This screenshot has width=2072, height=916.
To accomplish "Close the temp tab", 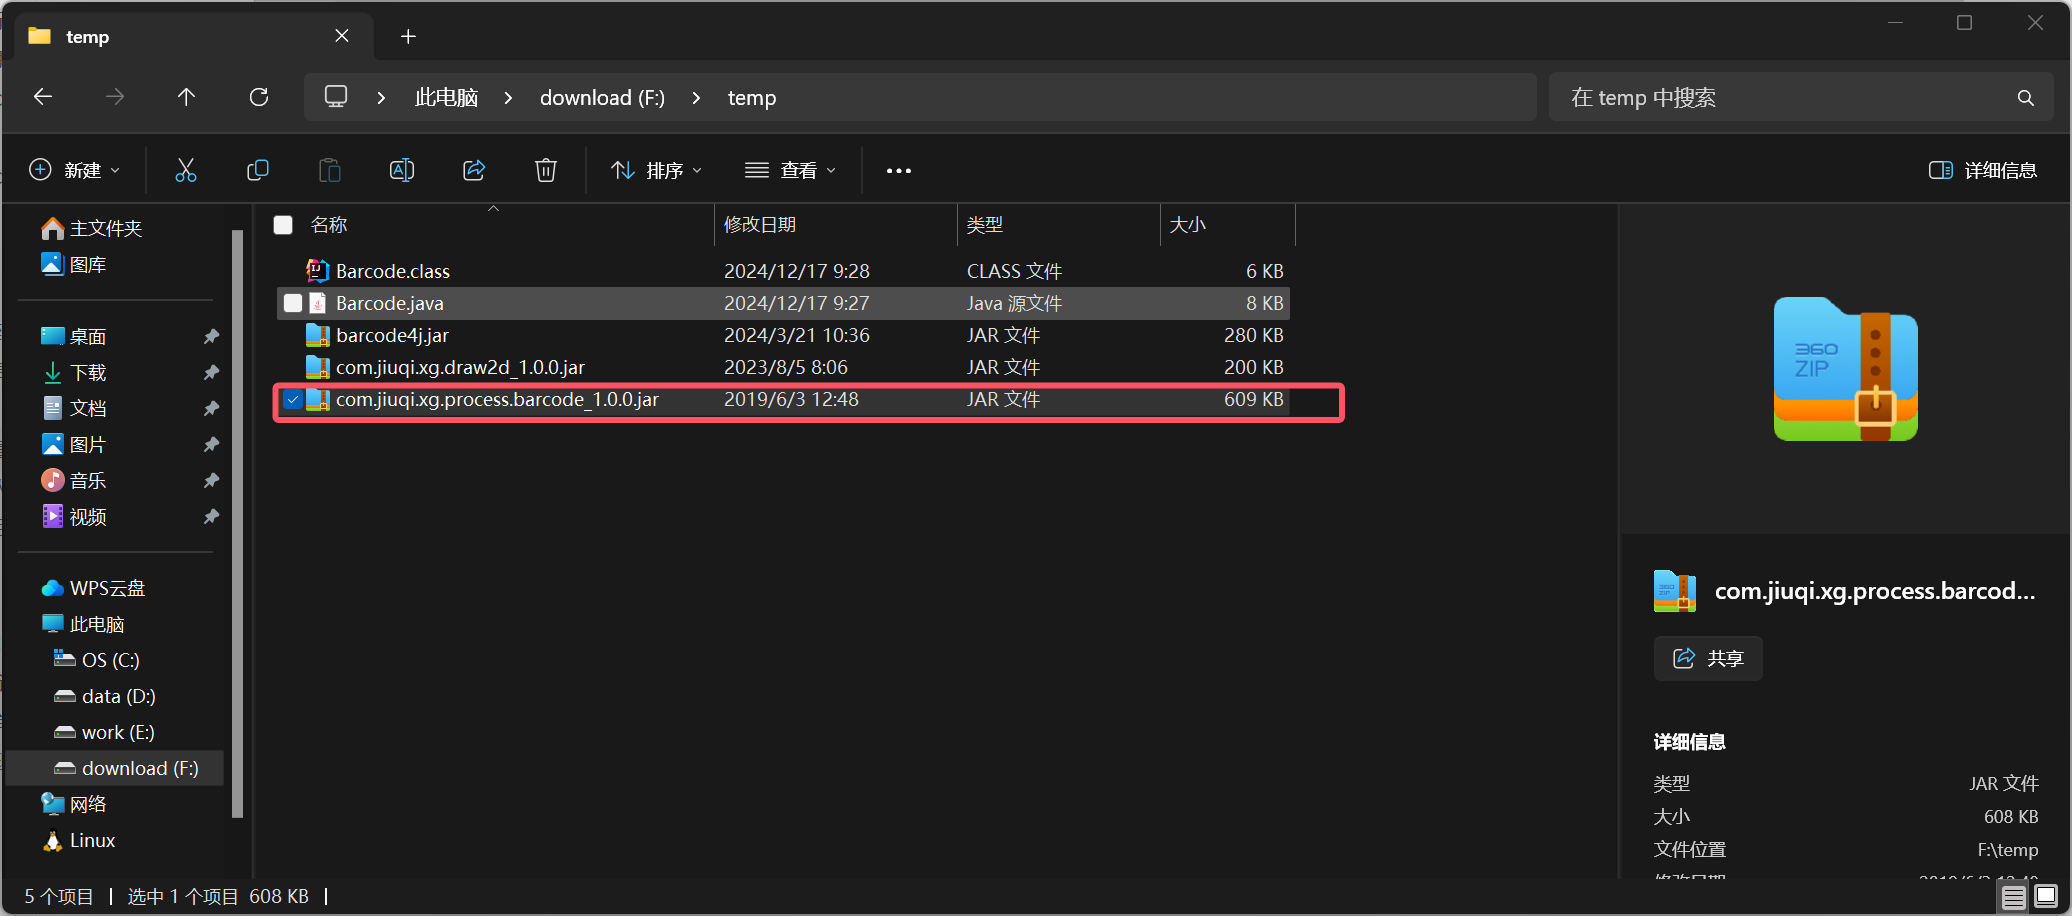I will click(x=342, y=36).
